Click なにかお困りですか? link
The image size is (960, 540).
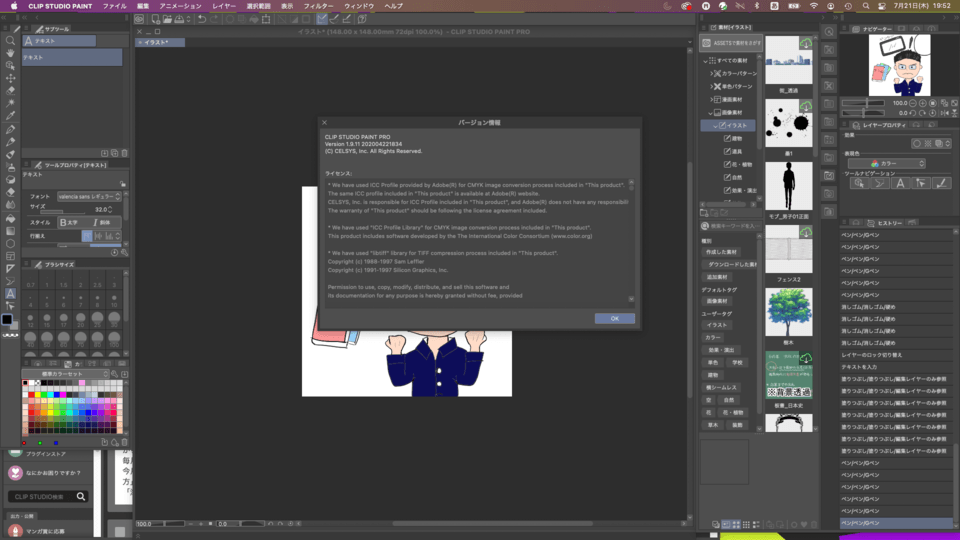(x=53, y=473)
